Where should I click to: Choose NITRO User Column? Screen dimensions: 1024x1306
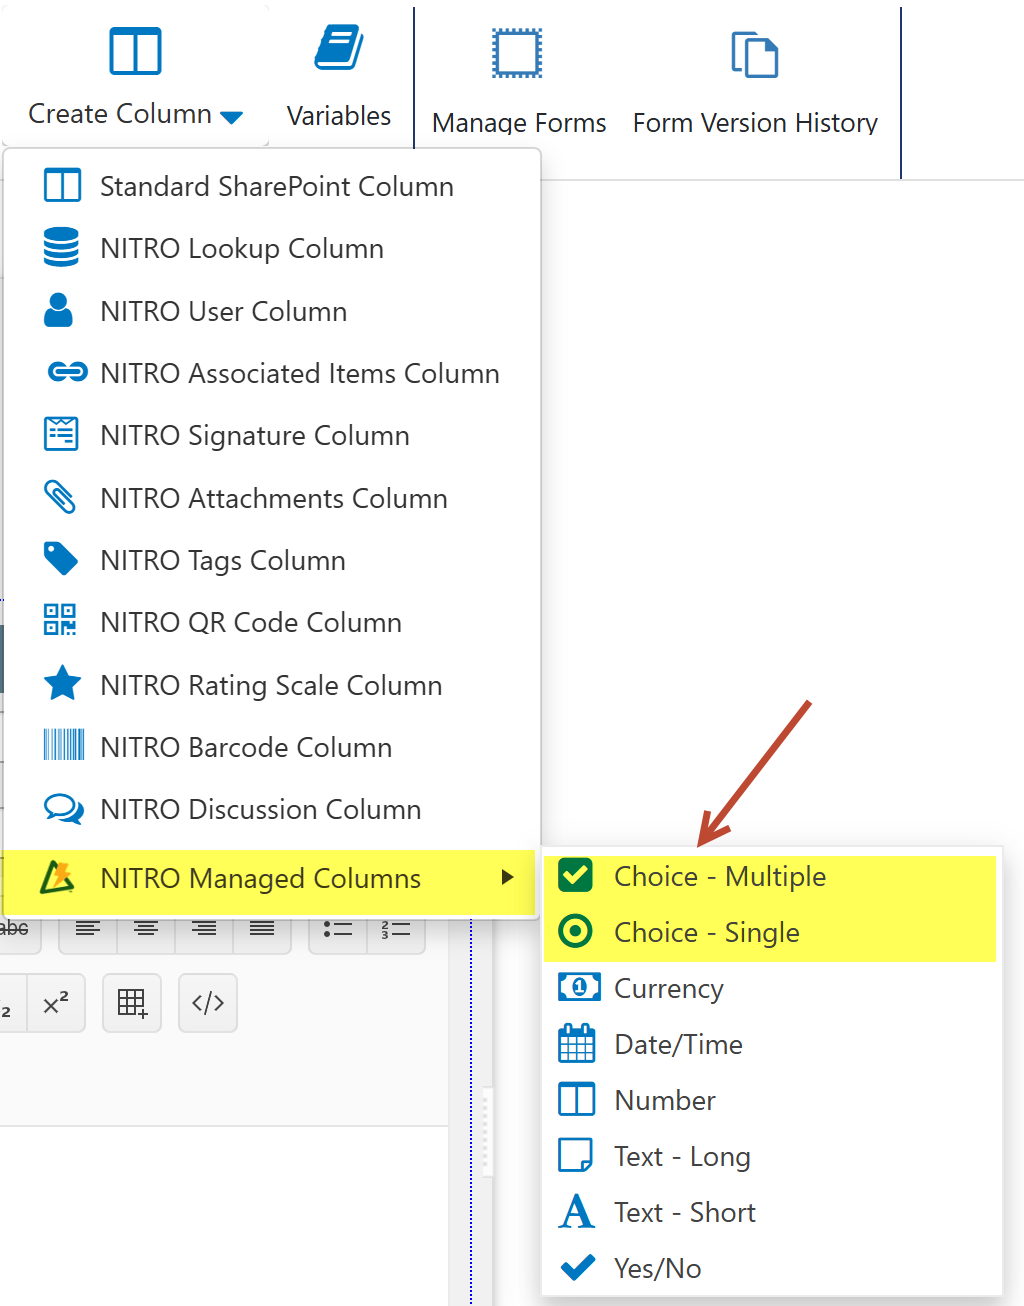(272, 311)
